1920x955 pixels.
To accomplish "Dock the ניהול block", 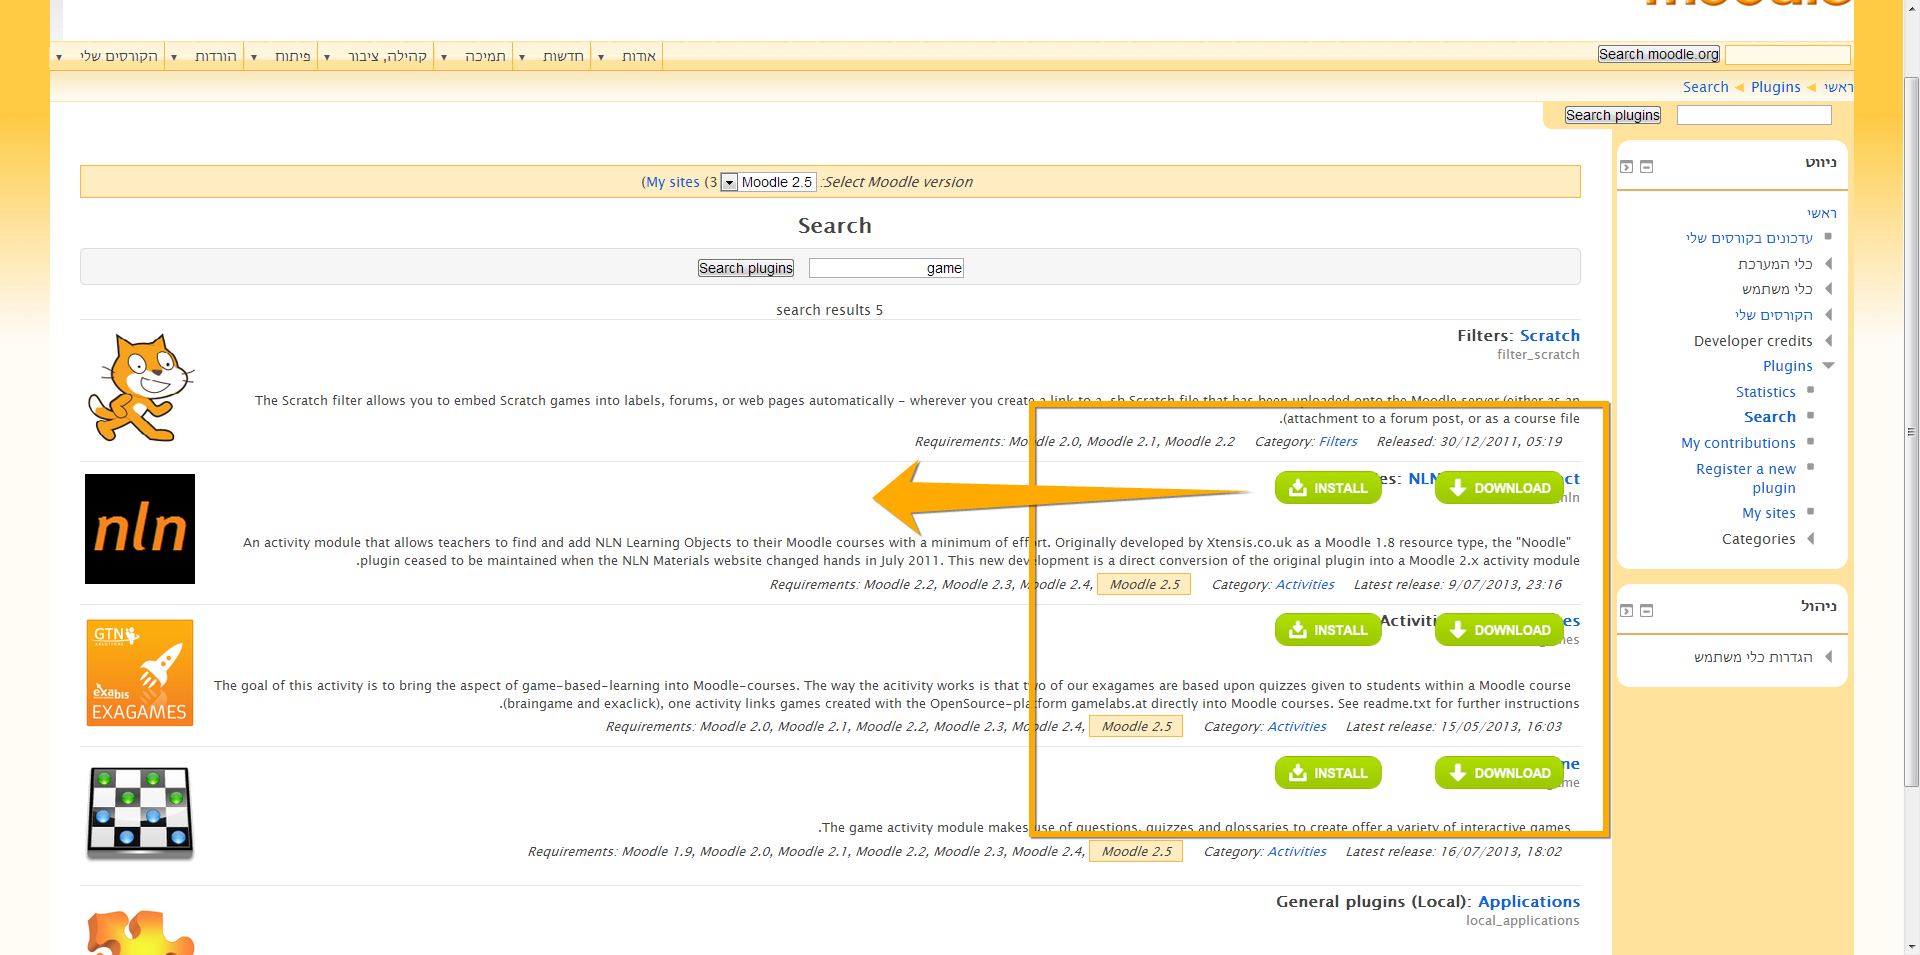I will tap(1627, 611).
